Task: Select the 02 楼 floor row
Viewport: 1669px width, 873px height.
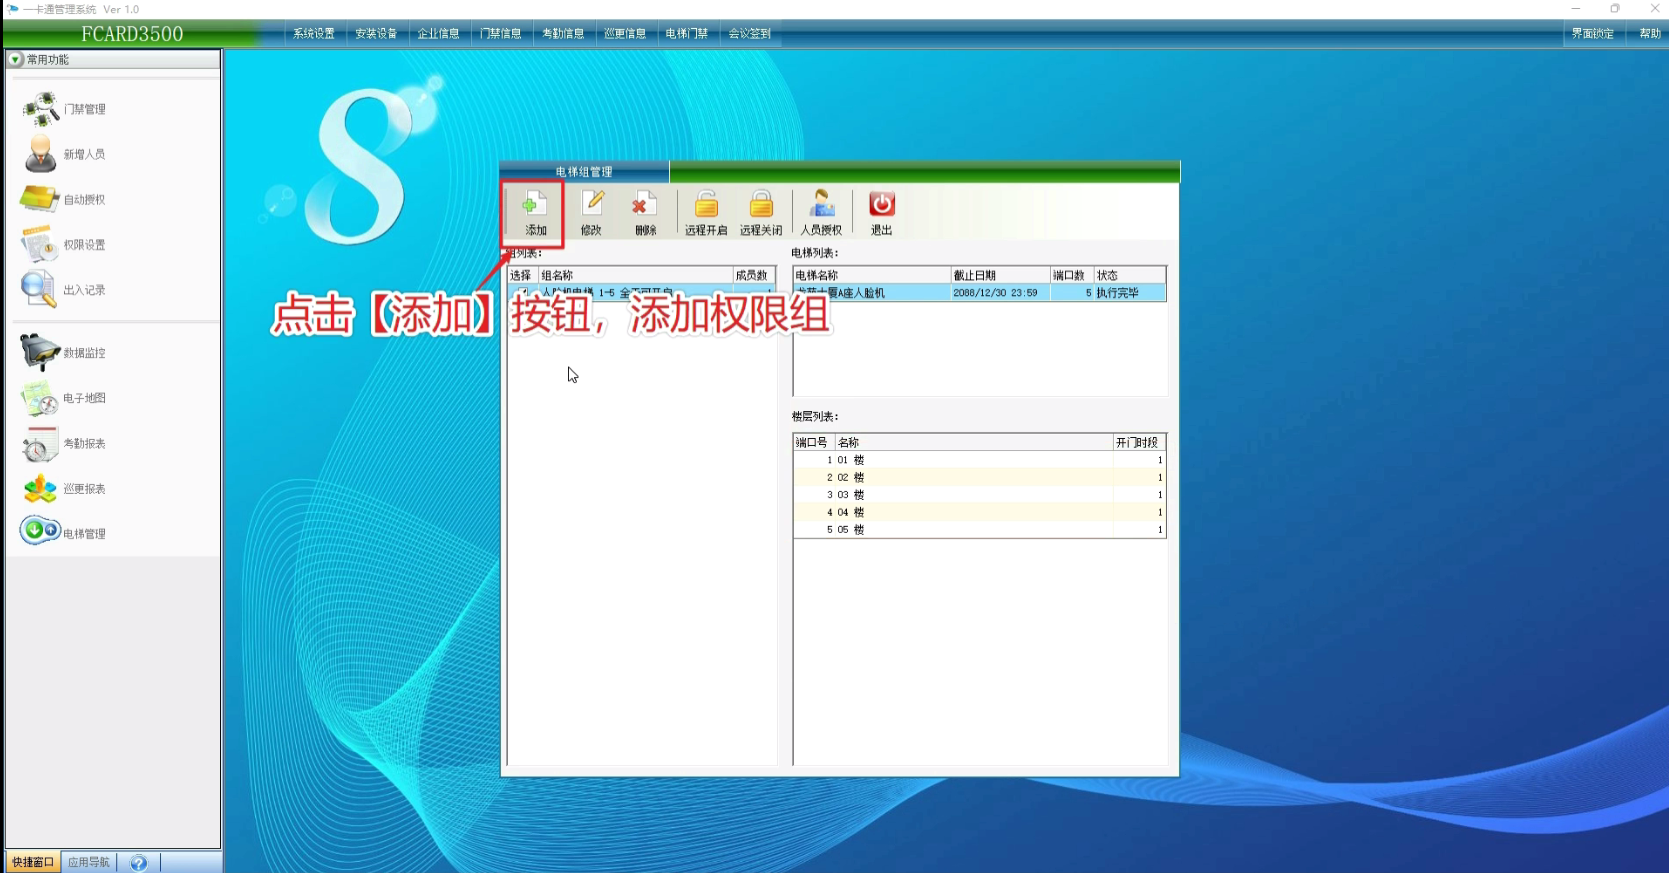Action: tap(980, 477)
